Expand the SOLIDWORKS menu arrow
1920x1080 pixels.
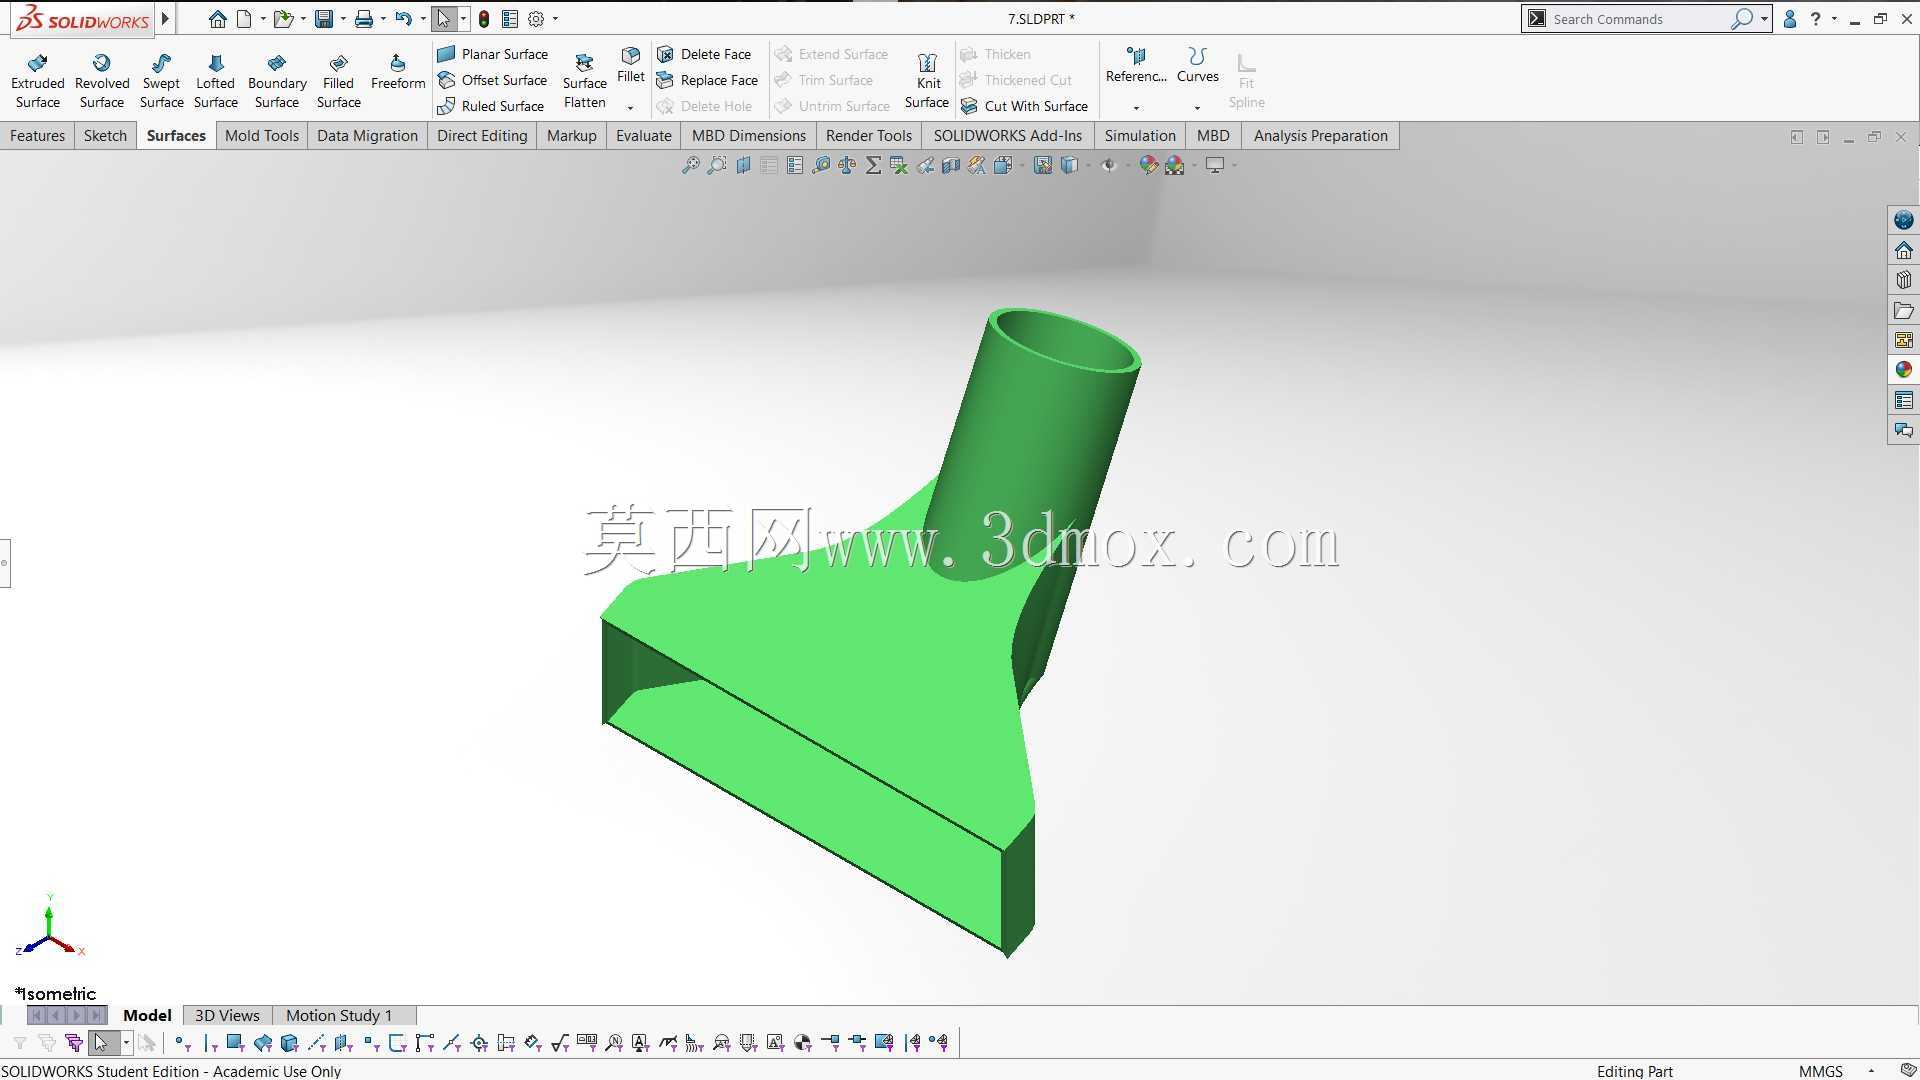click(165, 18)
